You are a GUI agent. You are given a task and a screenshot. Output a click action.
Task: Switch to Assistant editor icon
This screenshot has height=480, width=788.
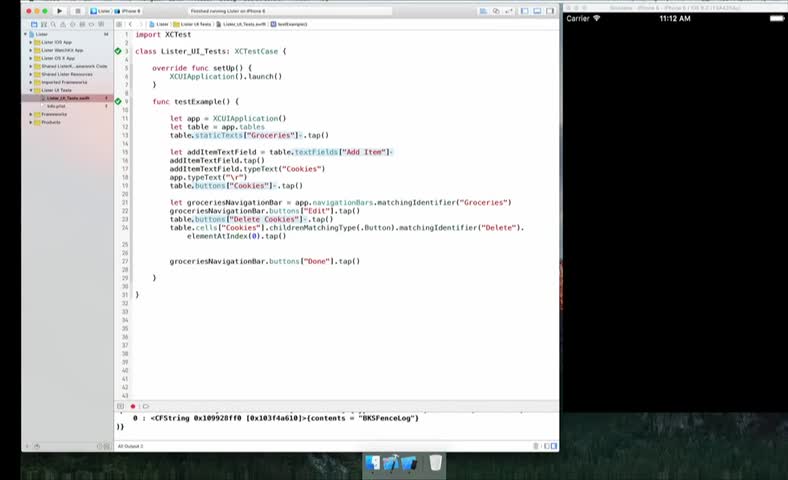coord(496,11)
